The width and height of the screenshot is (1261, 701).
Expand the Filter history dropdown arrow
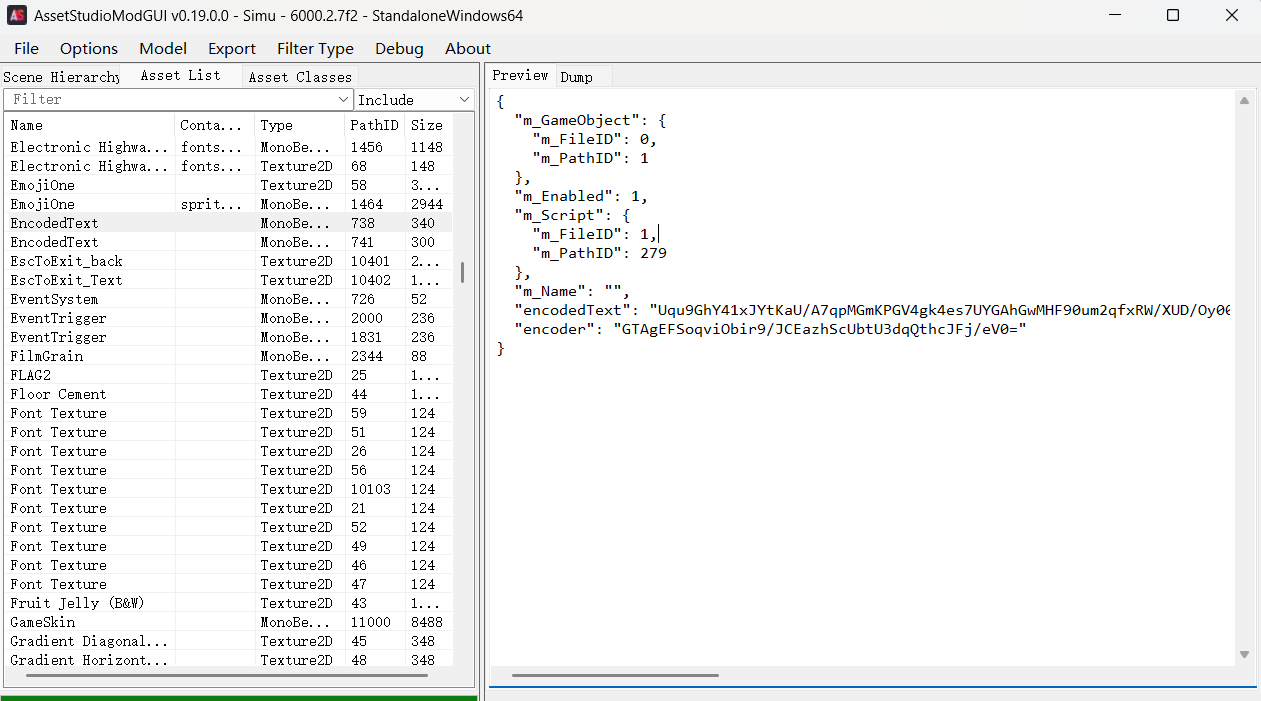click(345, 100)
